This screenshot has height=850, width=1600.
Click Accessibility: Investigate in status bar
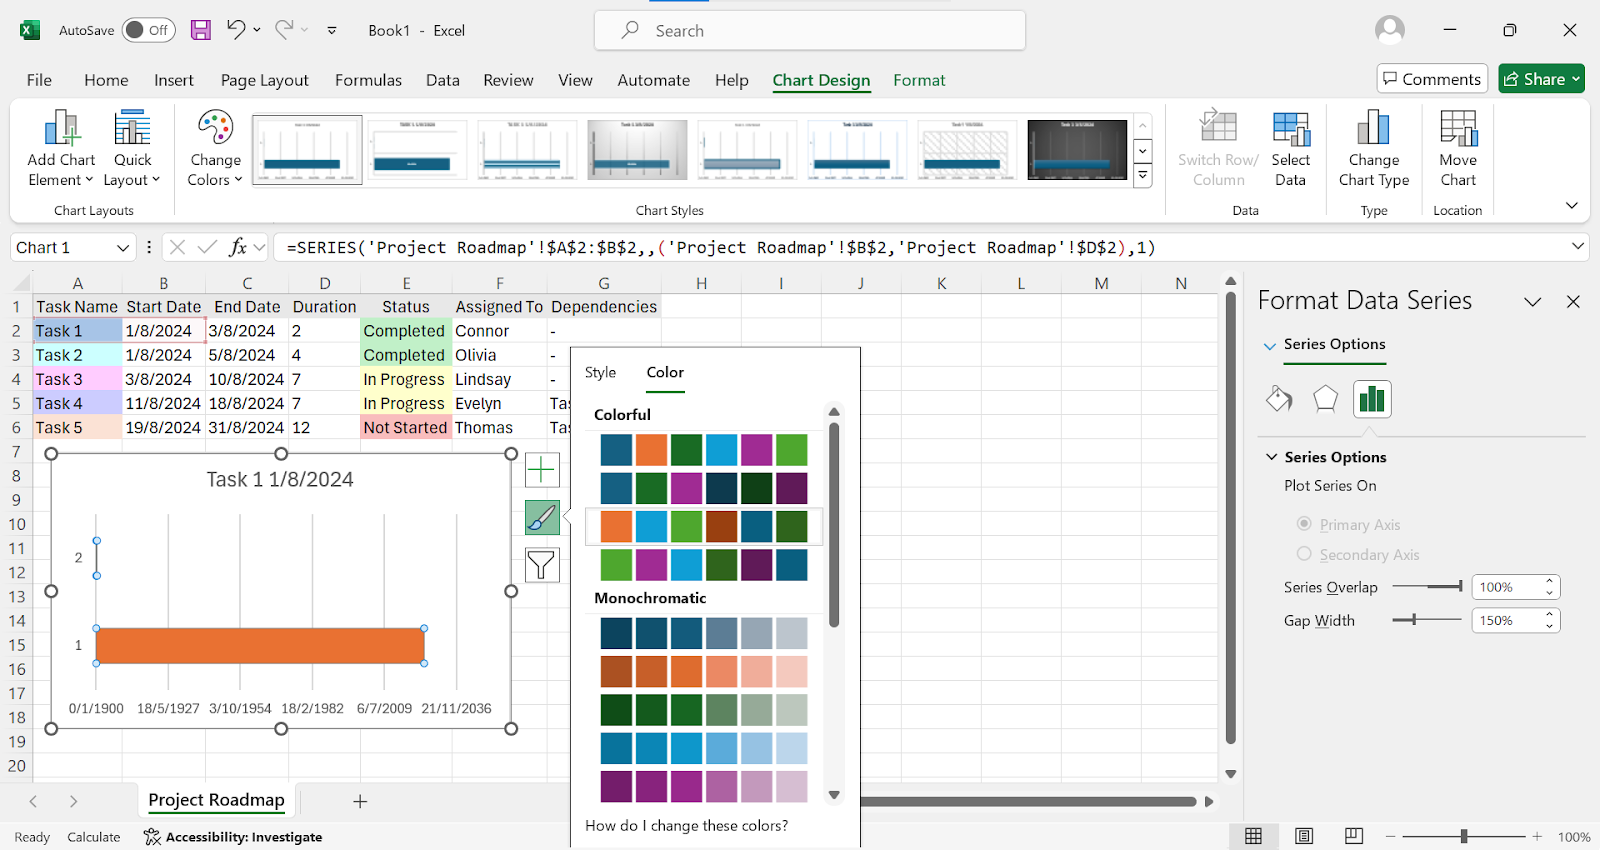233,837
